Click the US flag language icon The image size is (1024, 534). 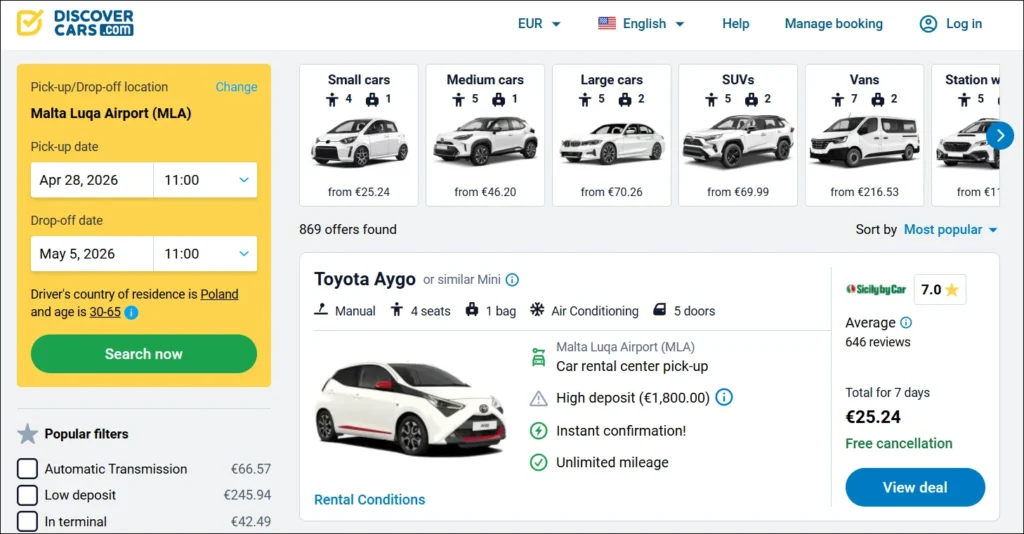607,24
